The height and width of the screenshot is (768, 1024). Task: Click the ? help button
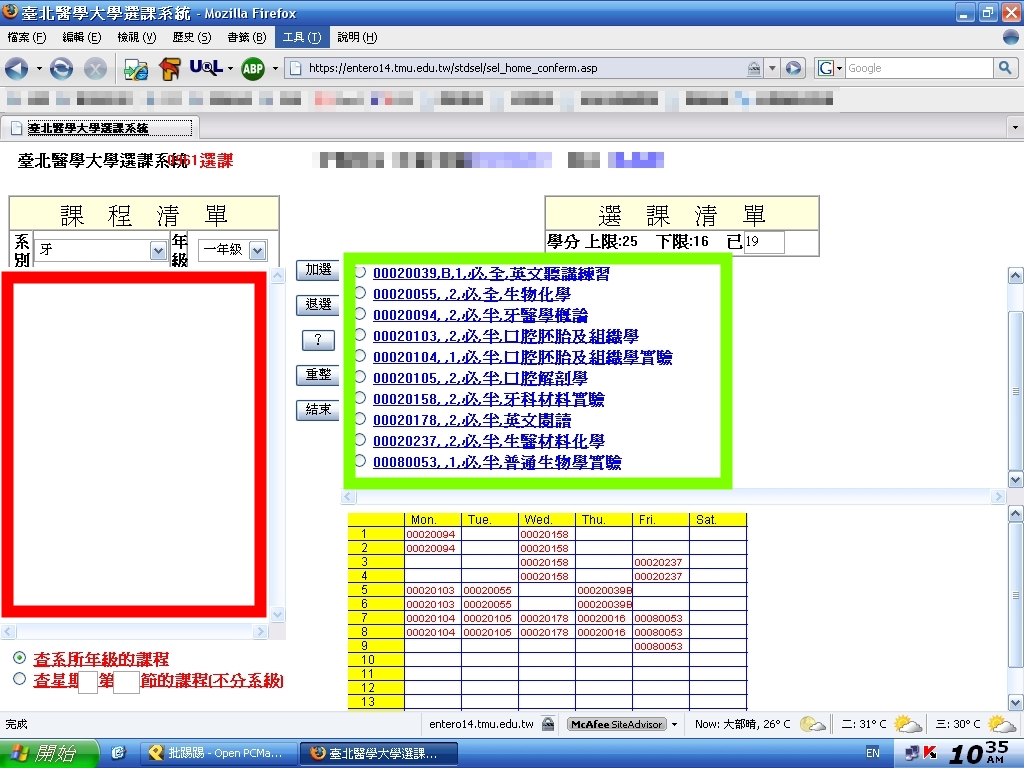tap(318, 340)
